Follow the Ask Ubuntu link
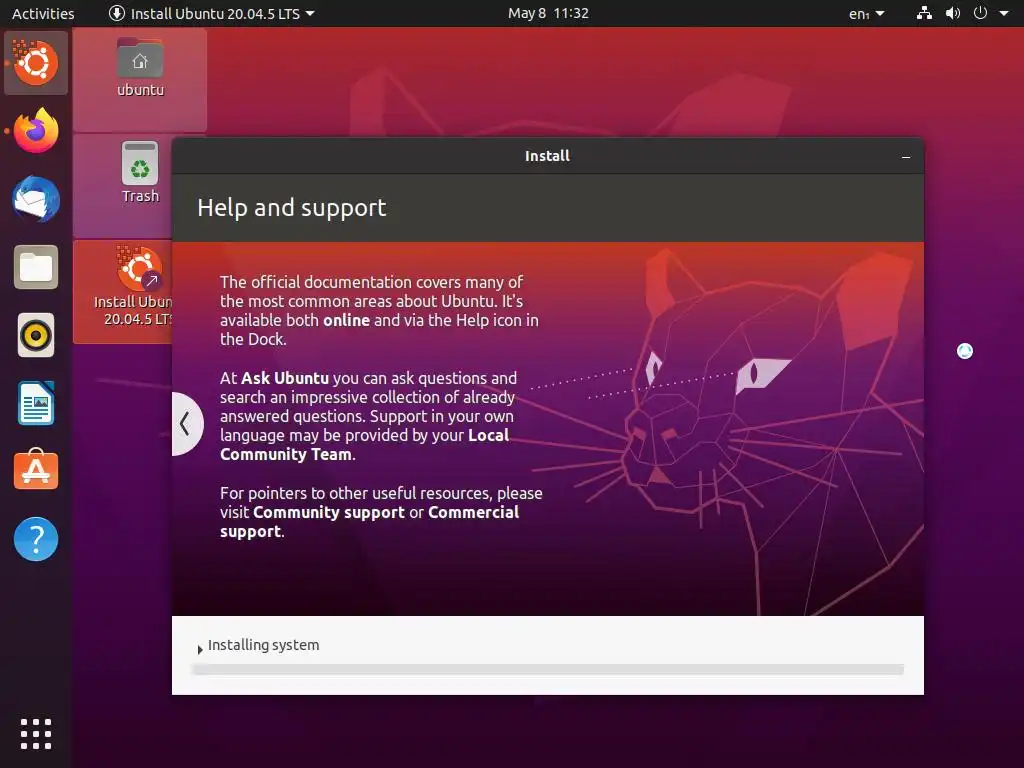This screenshot has height=768, width=1024. click(285, 378)
